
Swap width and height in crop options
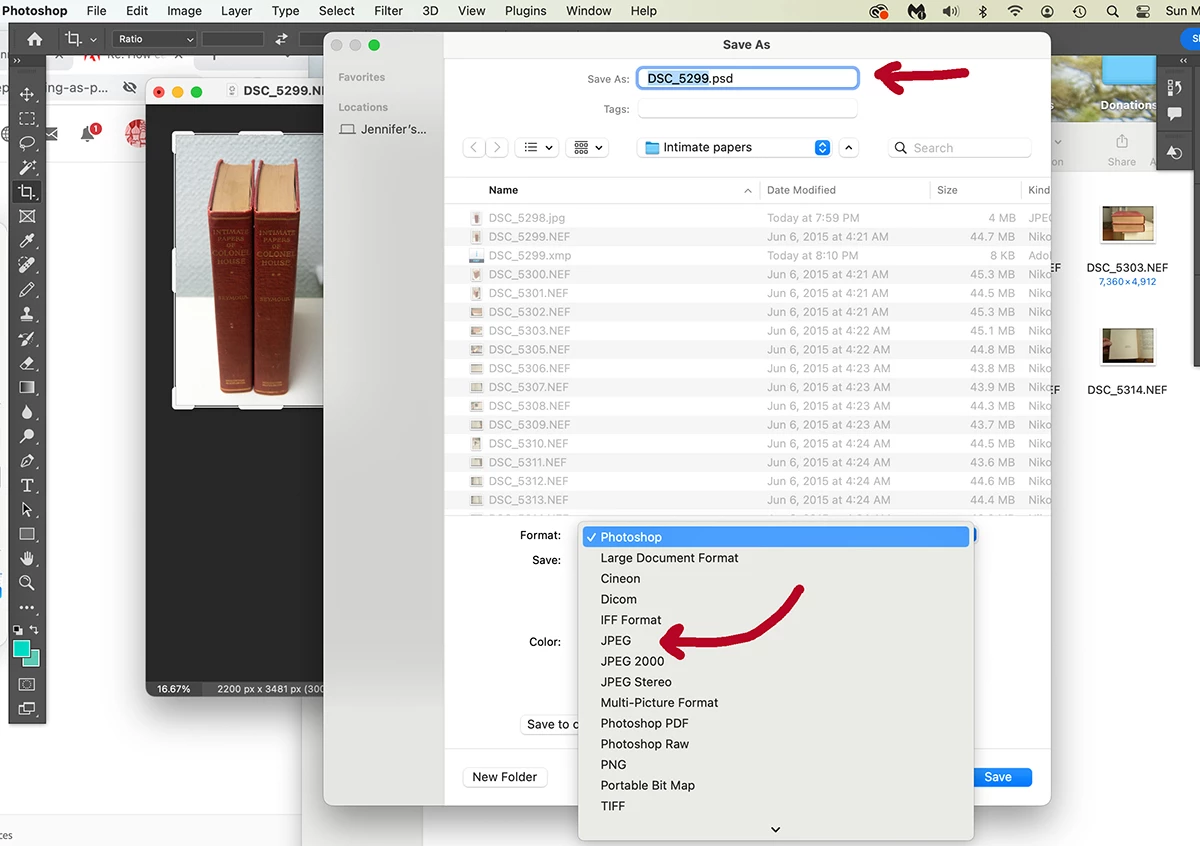(x=282, y=39)
